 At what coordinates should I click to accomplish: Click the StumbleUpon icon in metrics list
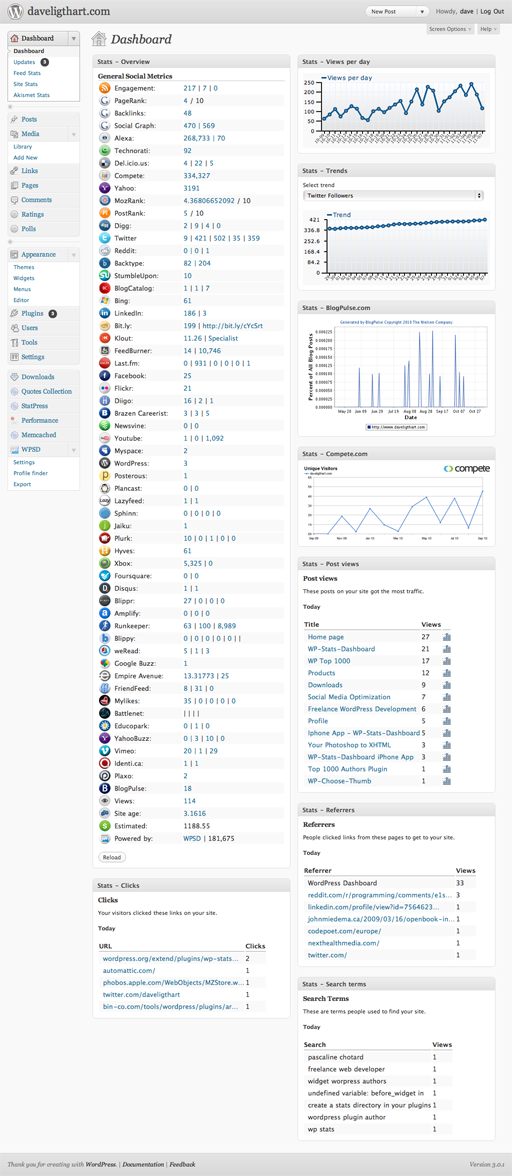click(105, 275)
